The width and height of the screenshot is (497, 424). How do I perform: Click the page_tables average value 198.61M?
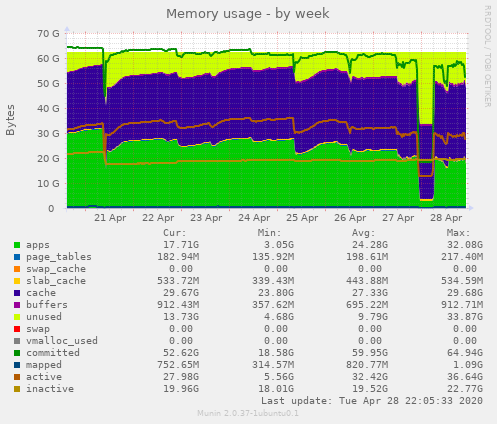pos(367,257)
